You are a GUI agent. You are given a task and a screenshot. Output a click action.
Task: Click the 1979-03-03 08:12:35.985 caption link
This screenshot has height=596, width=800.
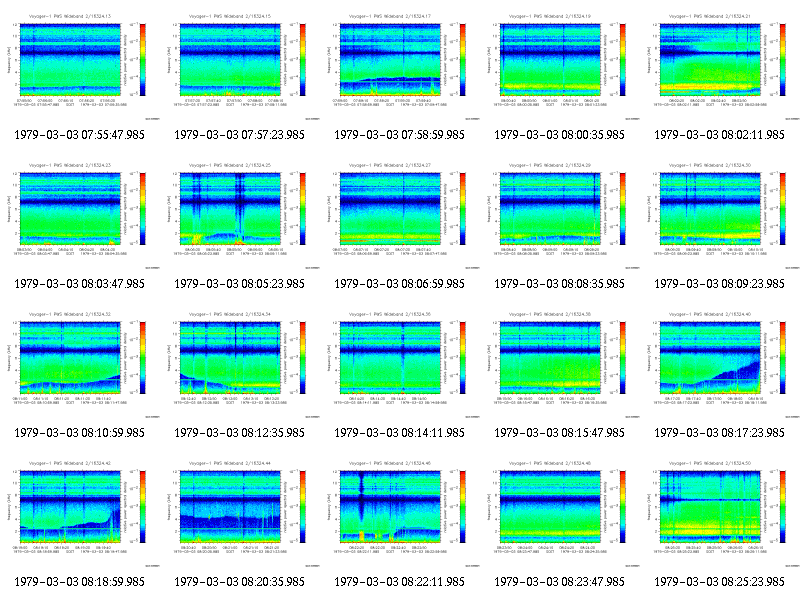239,433
